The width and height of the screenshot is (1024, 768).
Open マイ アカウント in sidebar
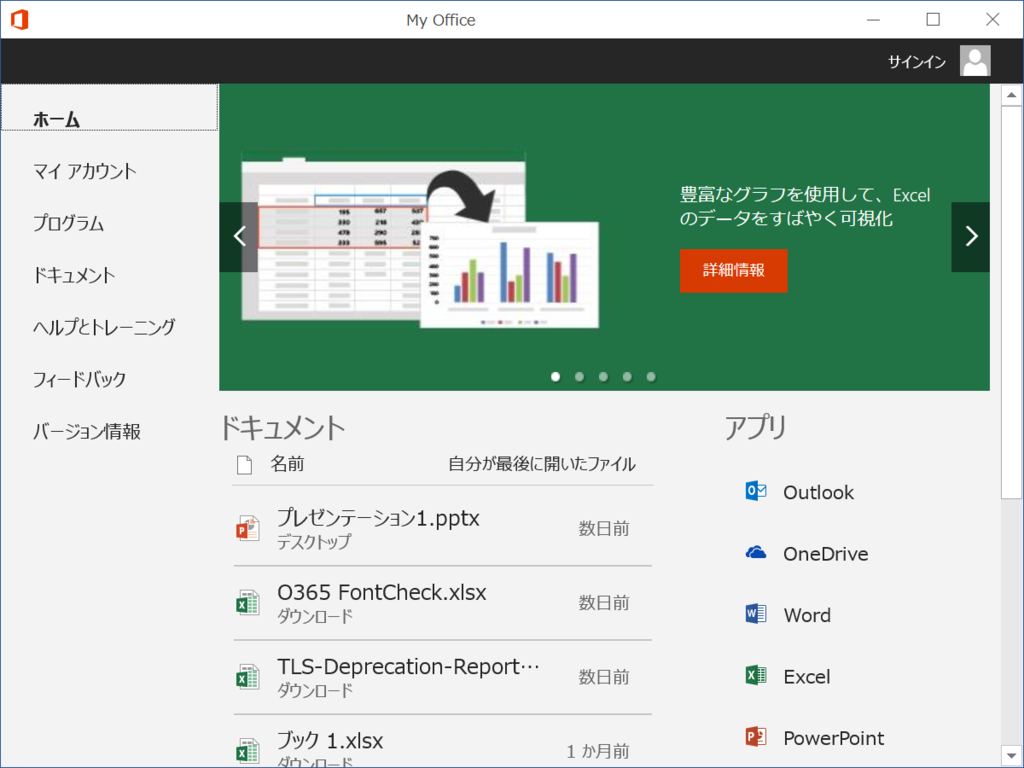point(85,171)
